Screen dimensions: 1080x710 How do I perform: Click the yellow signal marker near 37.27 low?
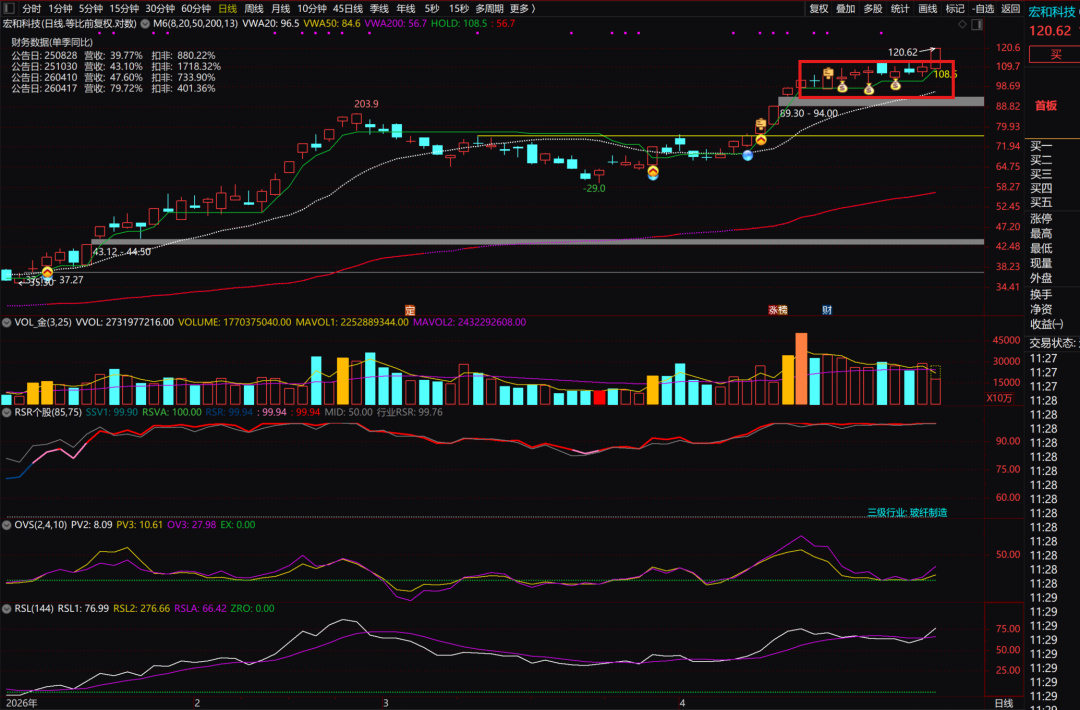point(48,273)
